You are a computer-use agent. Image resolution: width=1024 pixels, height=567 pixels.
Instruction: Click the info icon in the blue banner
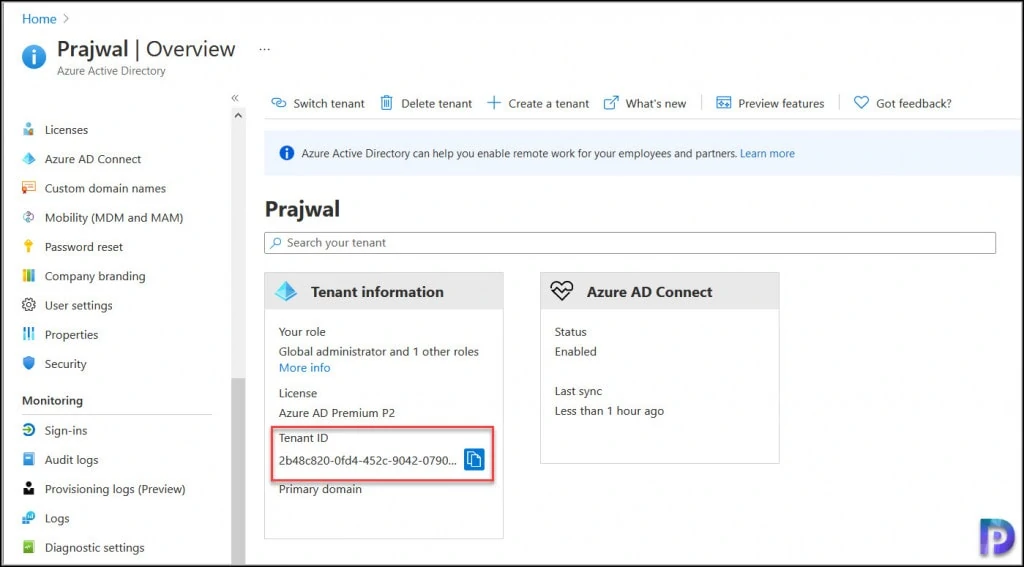pyautogui.click(x=286, y=154)
